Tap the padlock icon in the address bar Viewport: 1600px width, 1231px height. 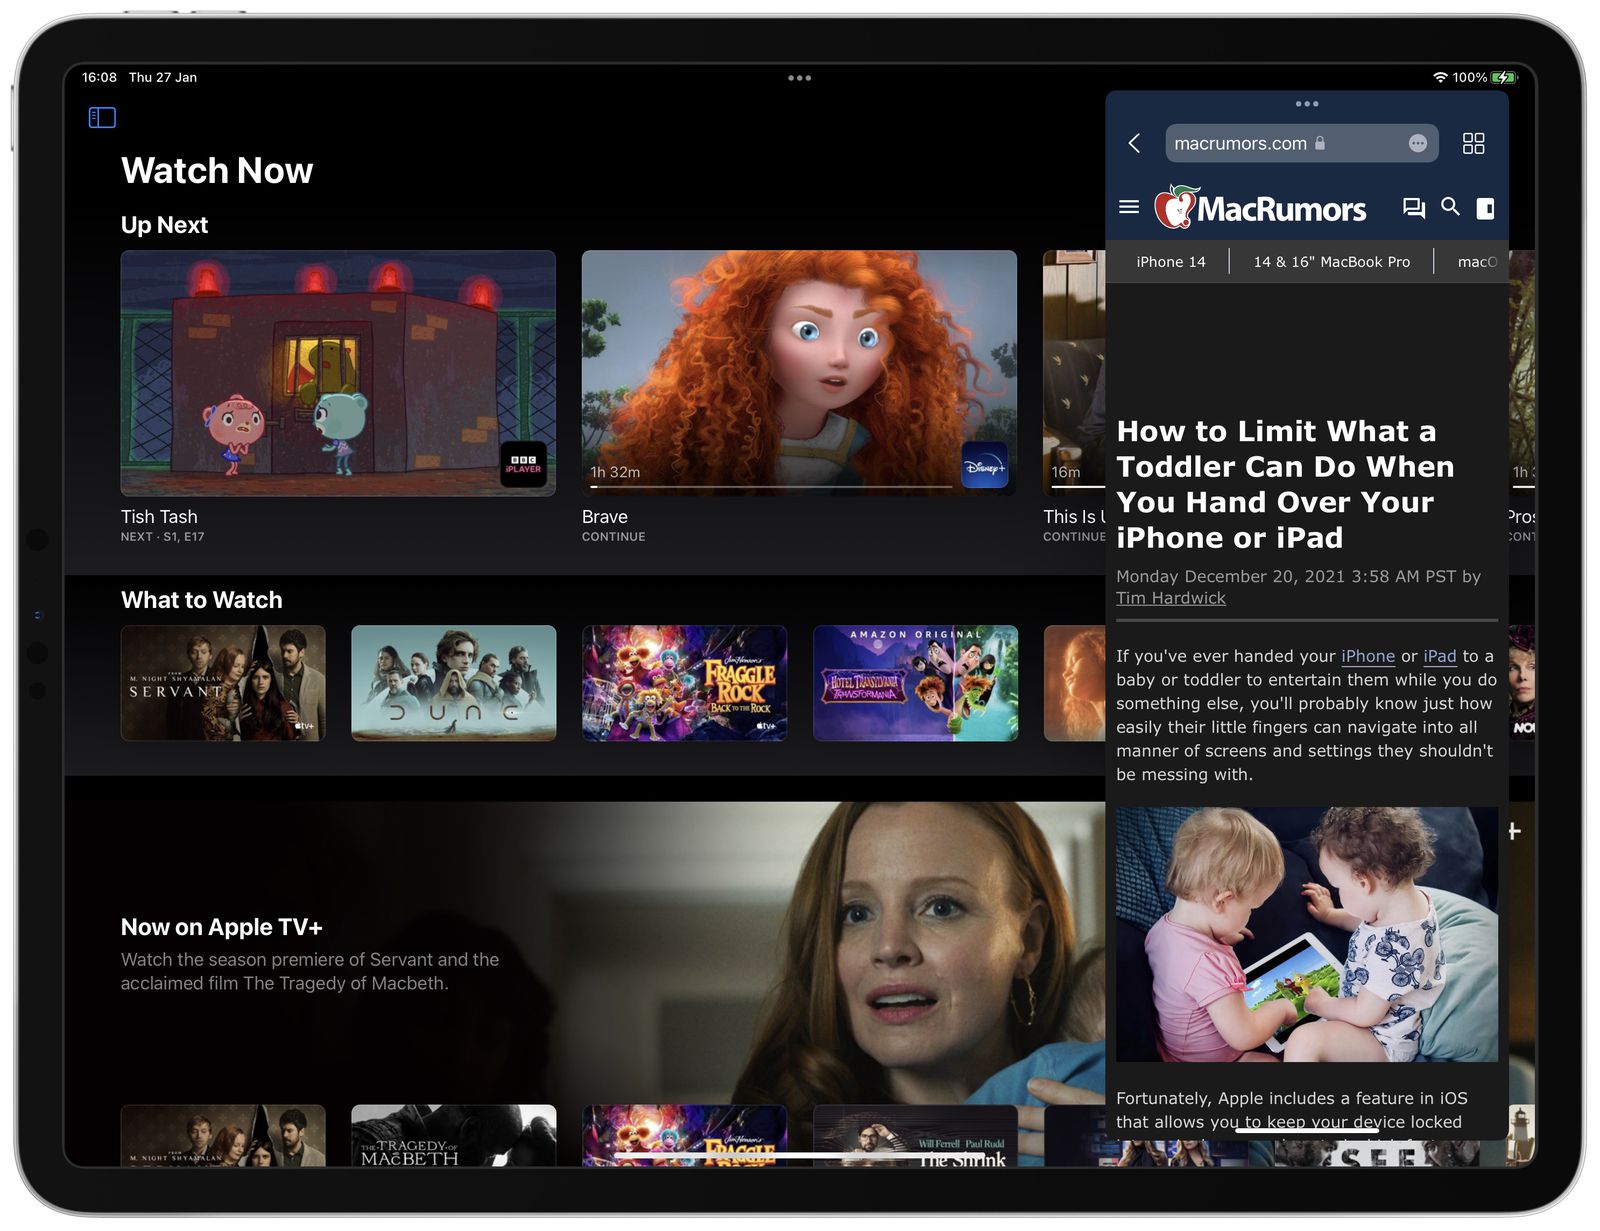pyautogui.click(x=1320, y=143)
